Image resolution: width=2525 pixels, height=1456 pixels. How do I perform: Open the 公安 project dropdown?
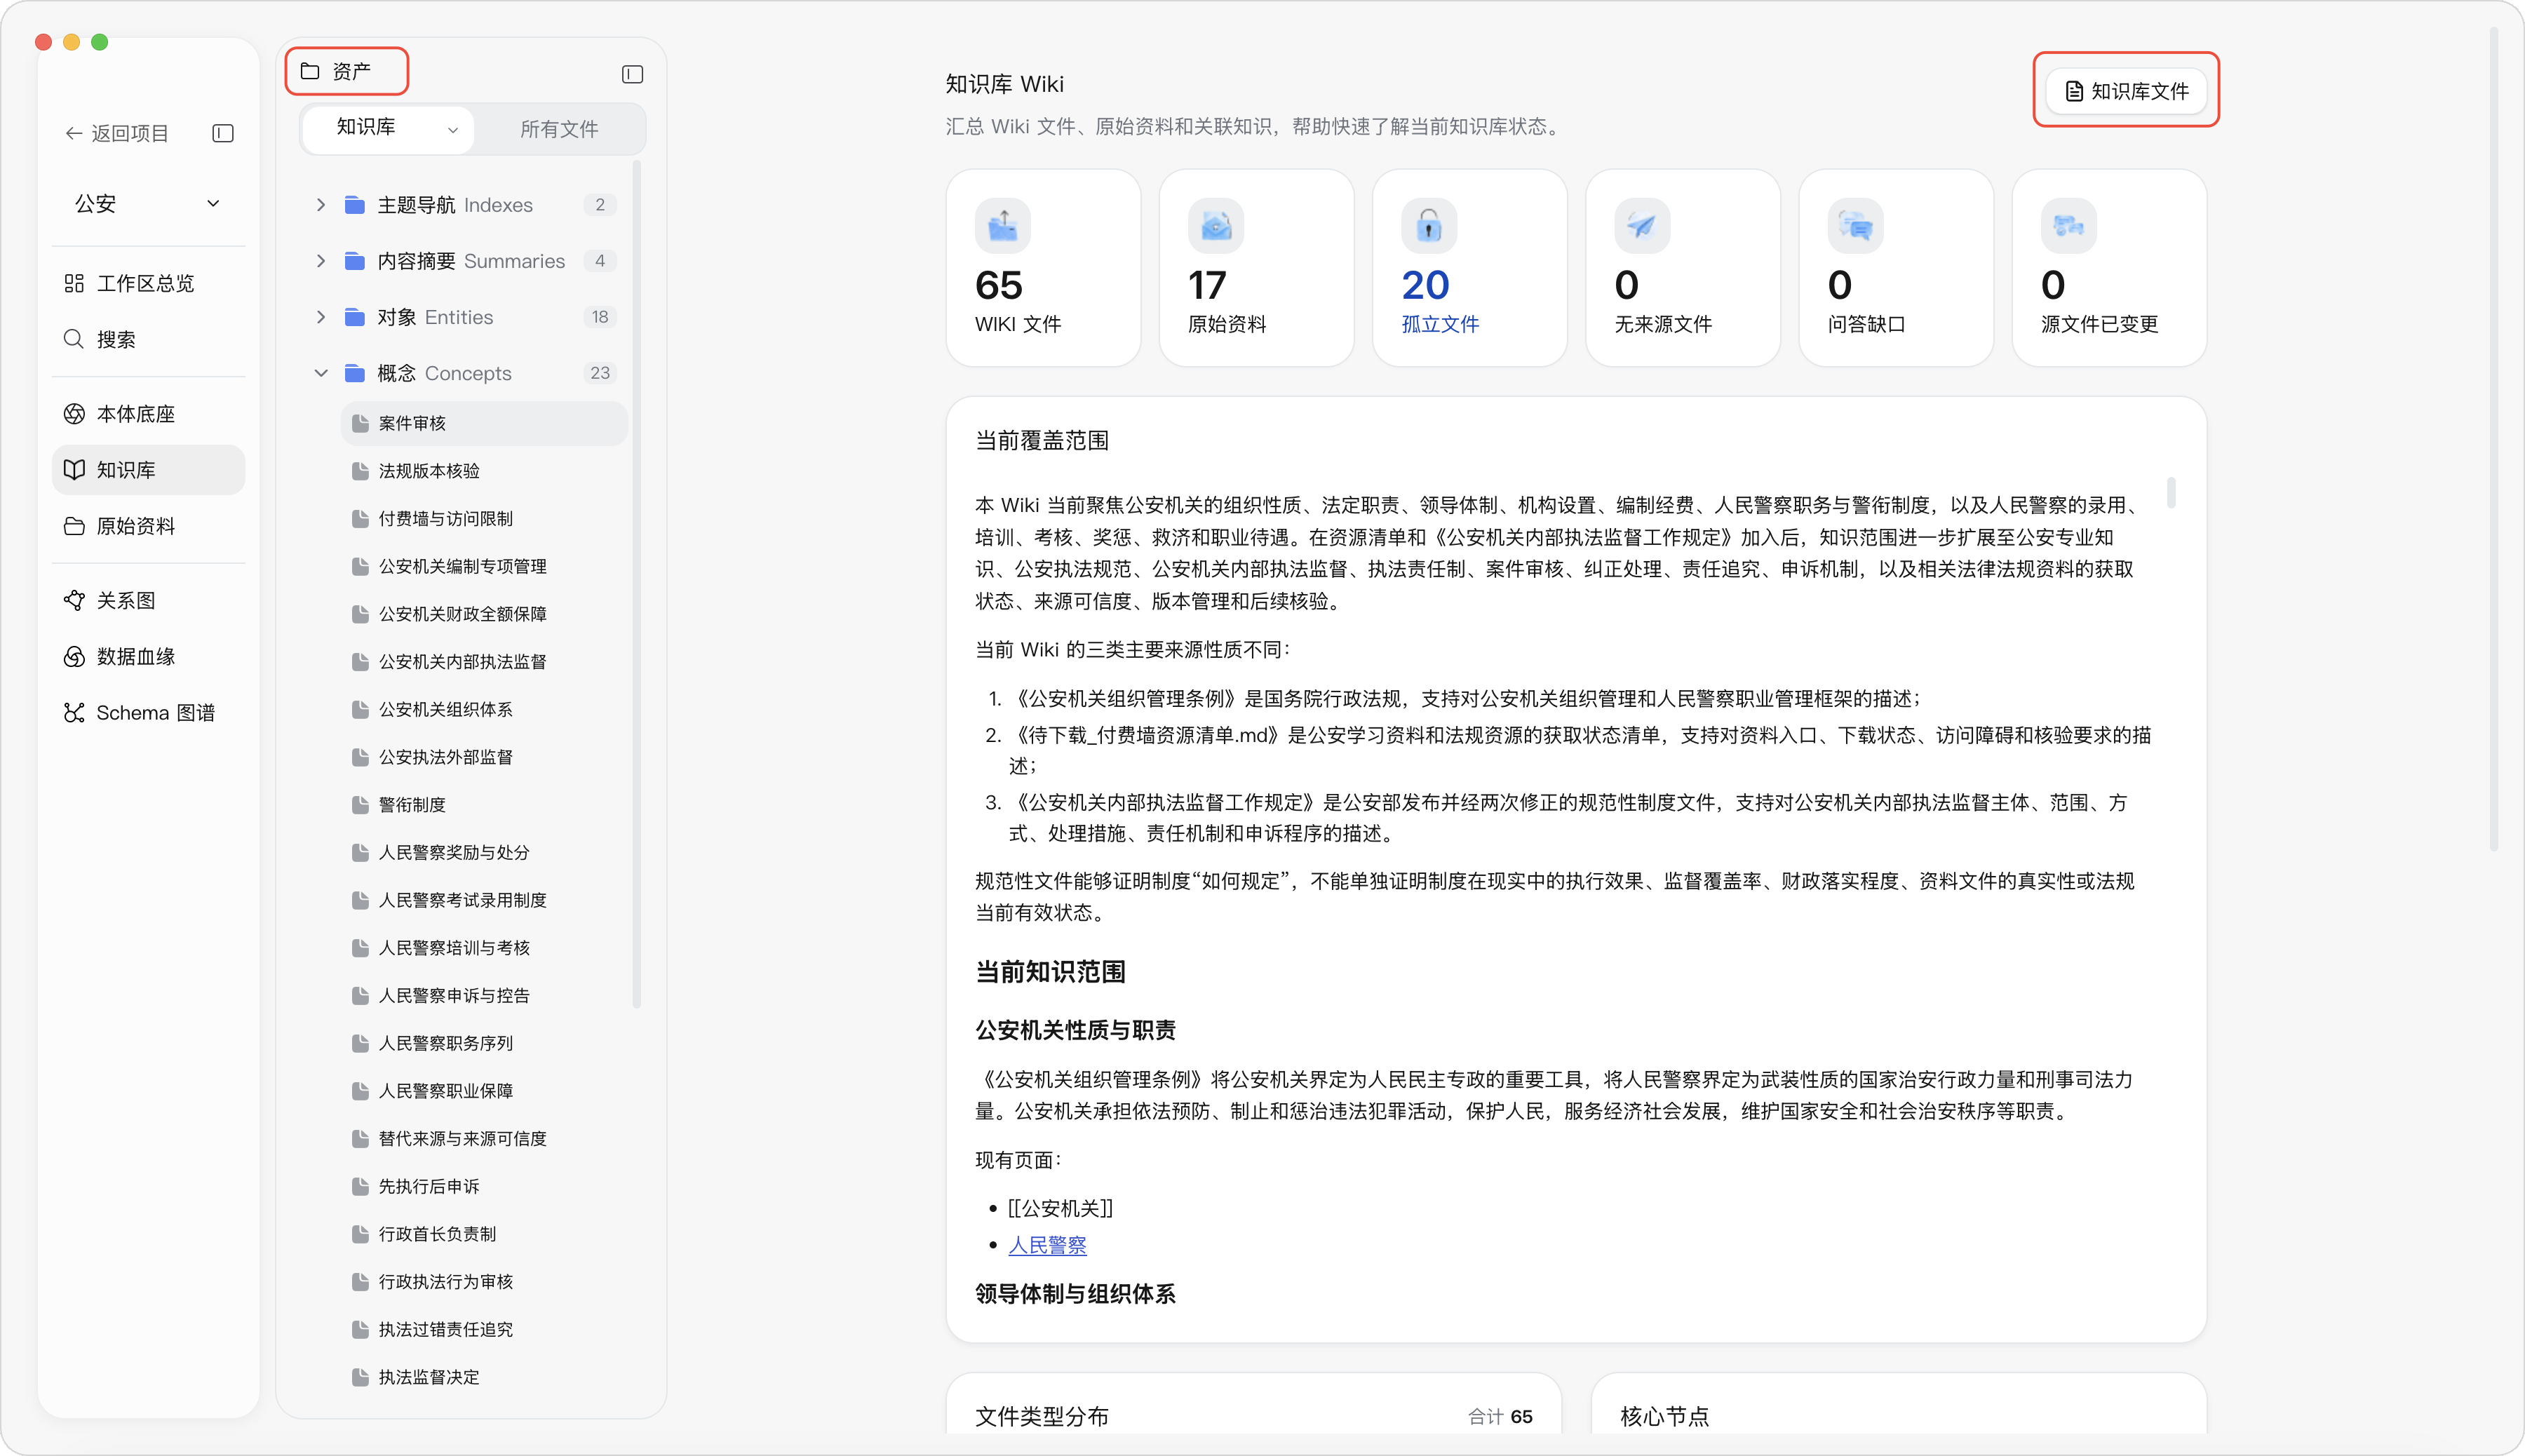point(148,204)
